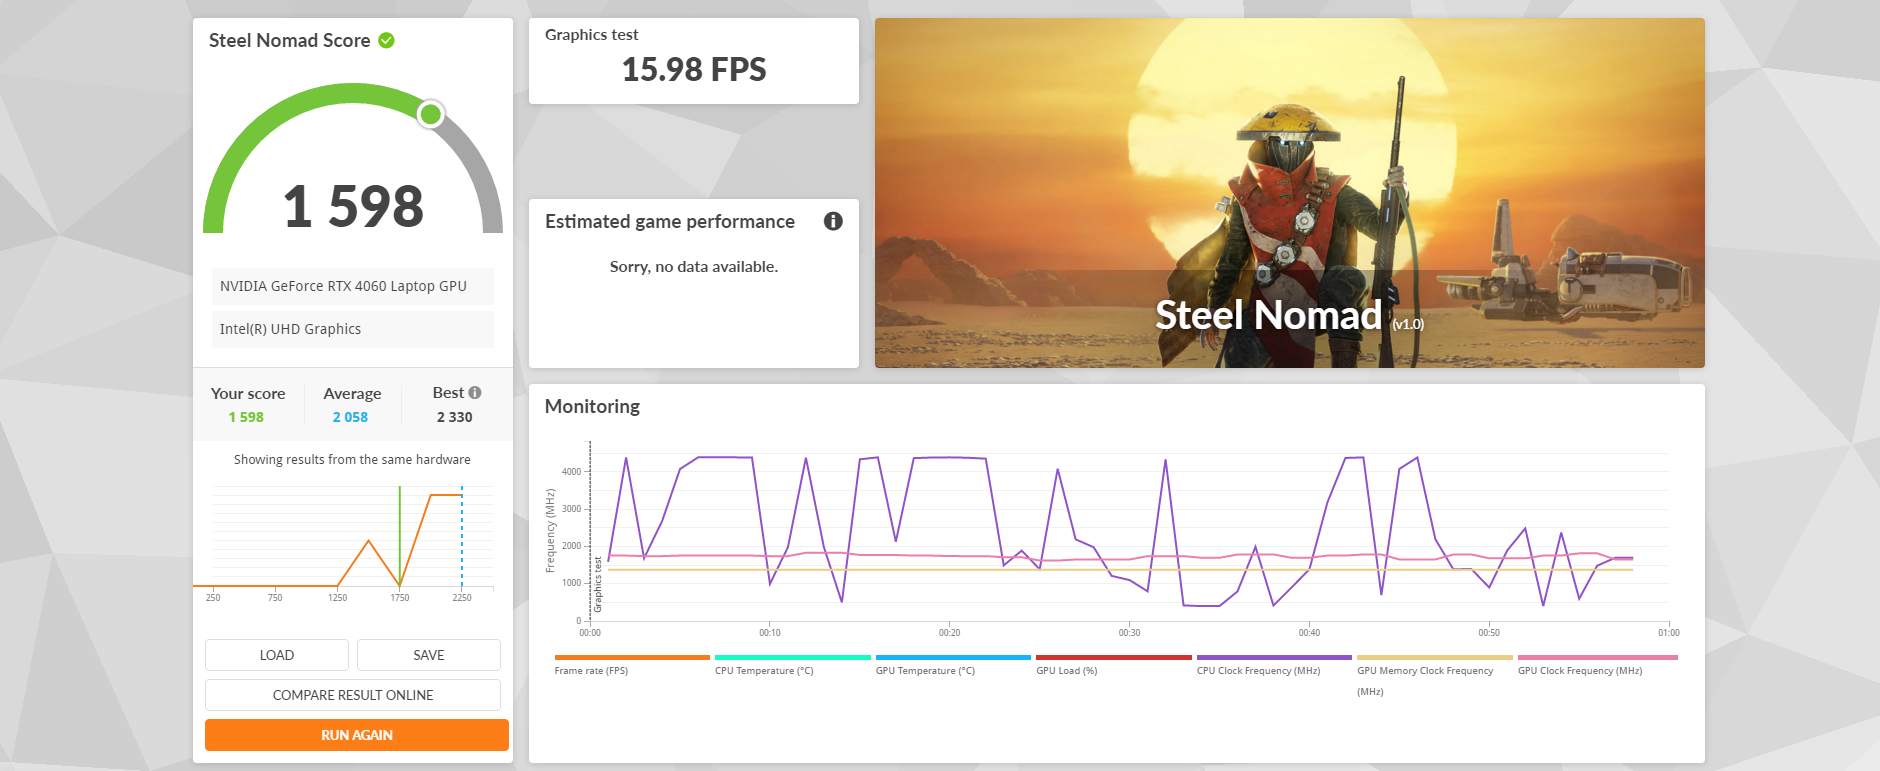The height and width of the screenshot is (771, 1880).
Task: Open the Estimated game performance info icon
Action: coord(833,221)
